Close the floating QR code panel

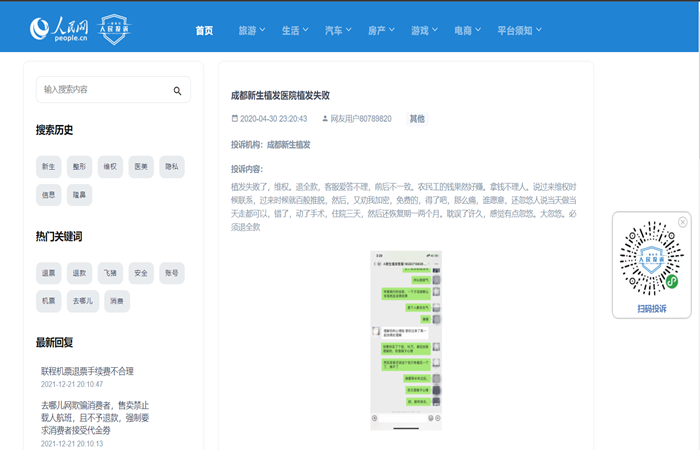click(683, 222)
